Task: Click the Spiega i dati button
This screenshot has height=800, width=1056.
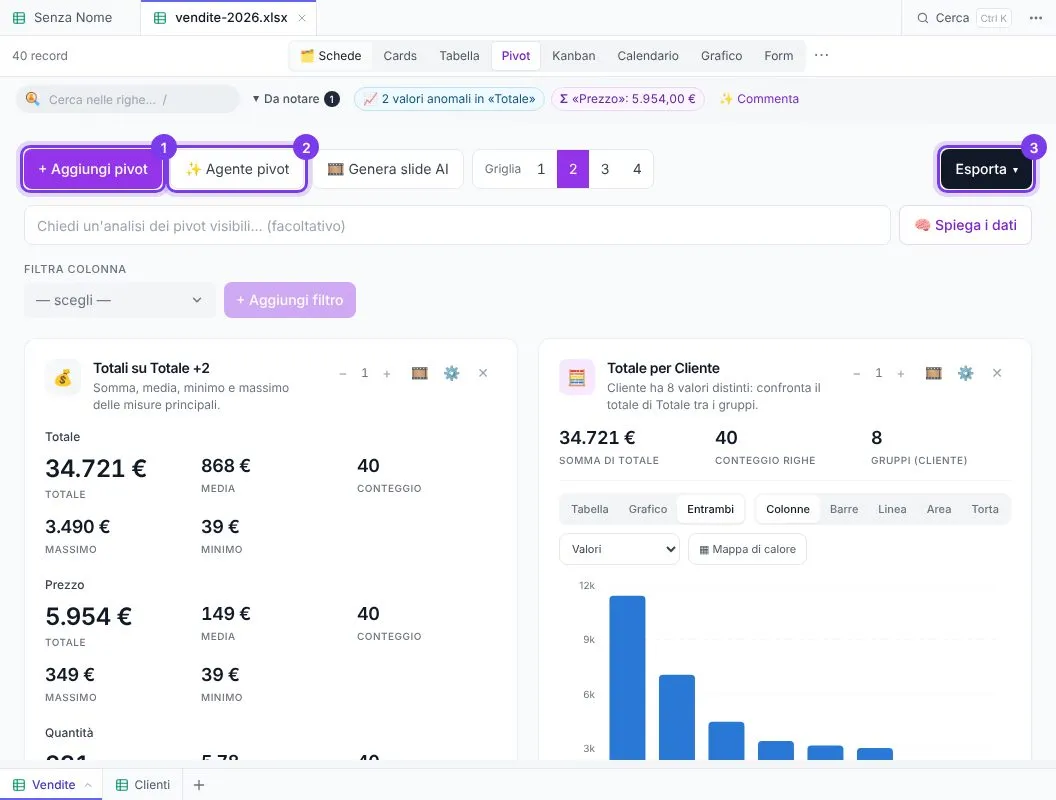Action: pyautogui.click(x=965, y=226)
